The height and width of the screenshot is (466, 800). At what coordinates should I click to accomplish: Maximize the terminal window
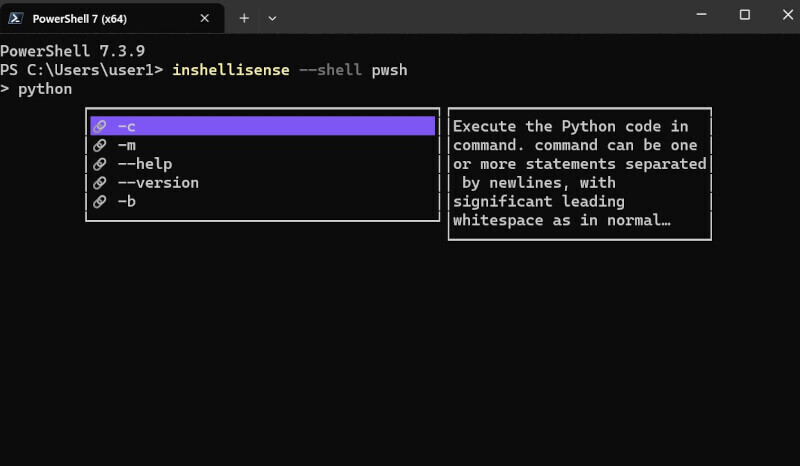745,15
